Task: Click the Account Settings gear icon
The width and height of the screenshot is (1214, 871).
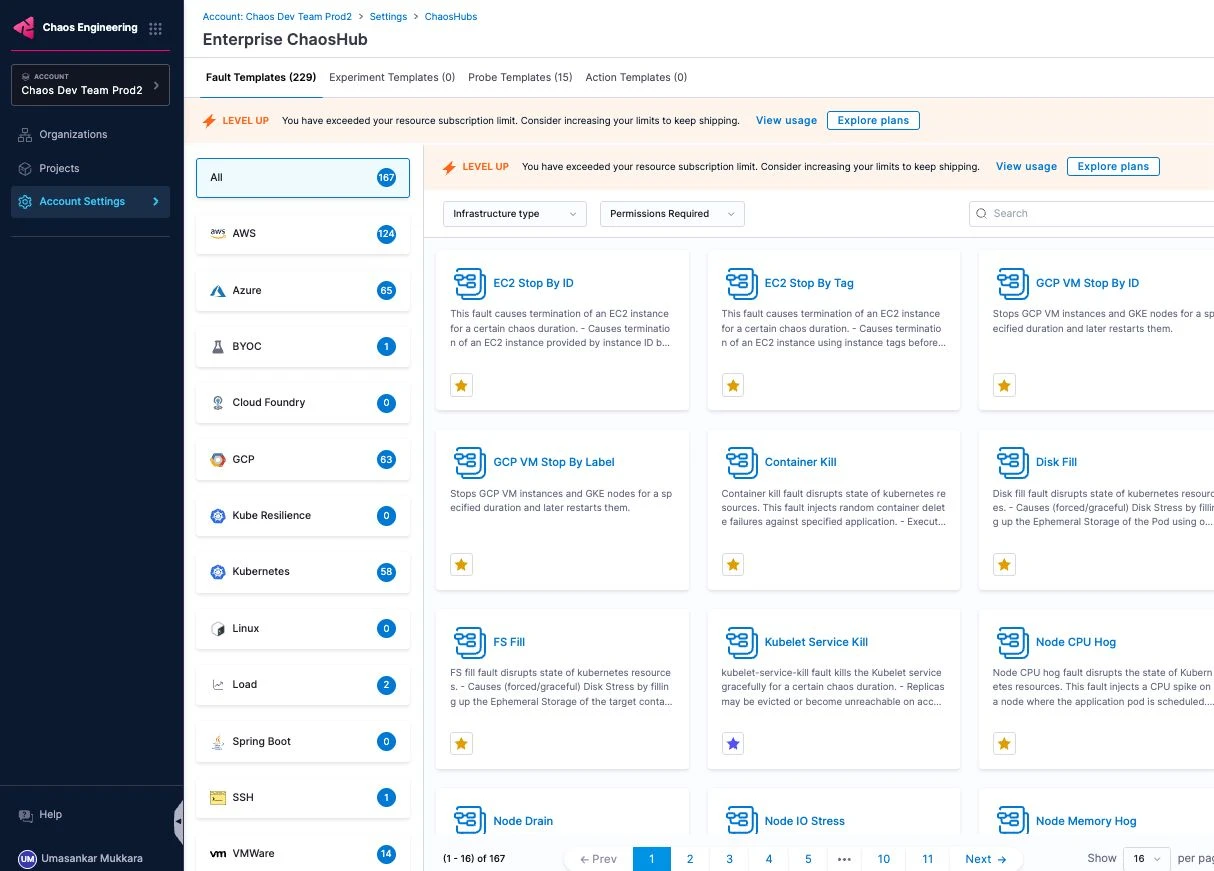Action: click(26, 201)
